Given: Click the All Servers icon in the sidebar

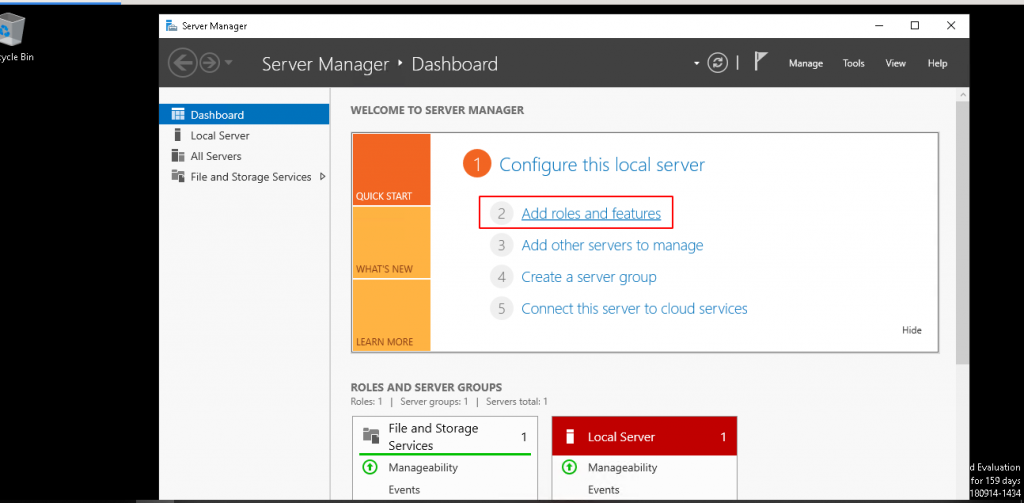Looking at the screenshot, I should (x=178, y=155).
